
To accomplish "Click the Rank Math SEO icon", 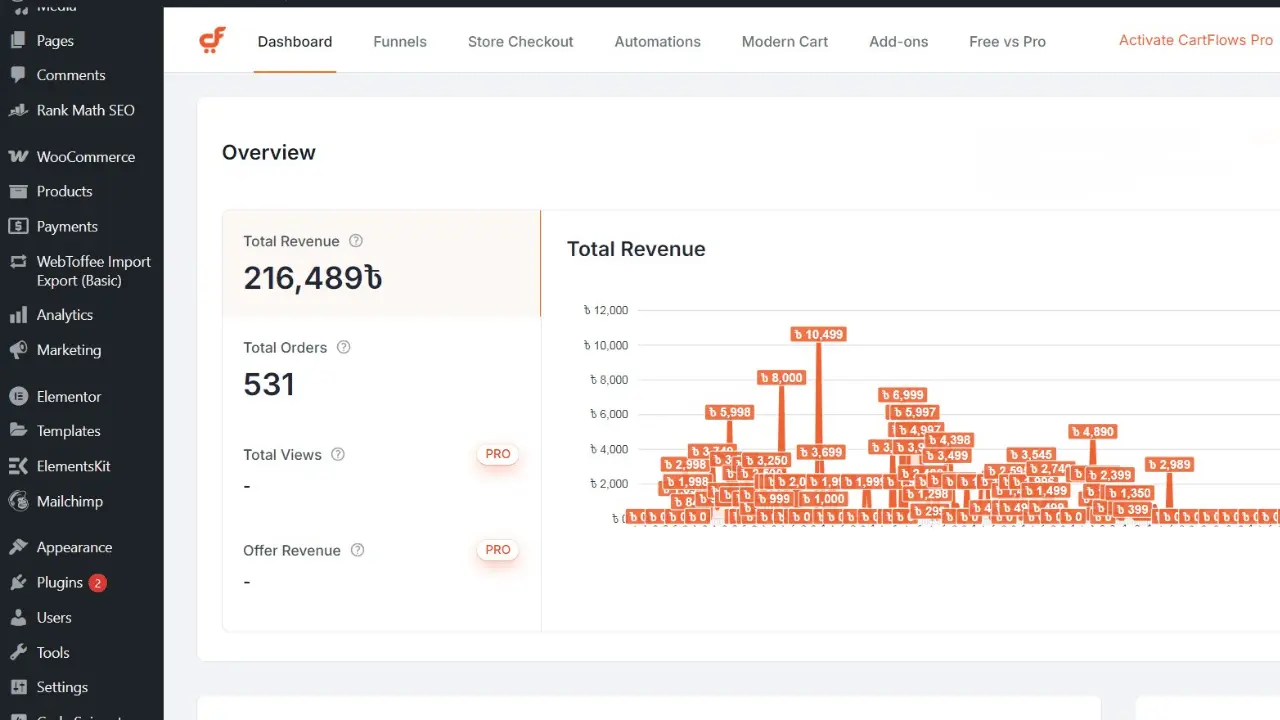I will [x=17, y=110].
